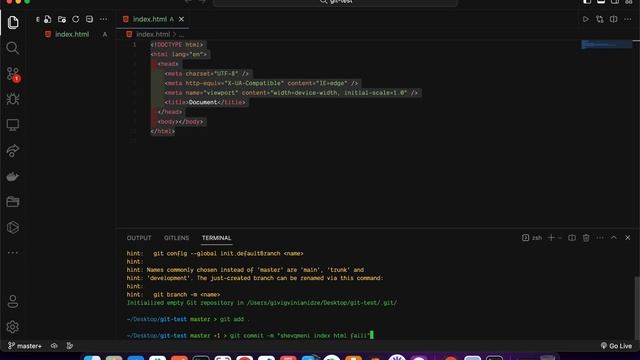The height and width of the screenshot is (360, 640).
Task: Split the terminal panel
Action: 572,238
